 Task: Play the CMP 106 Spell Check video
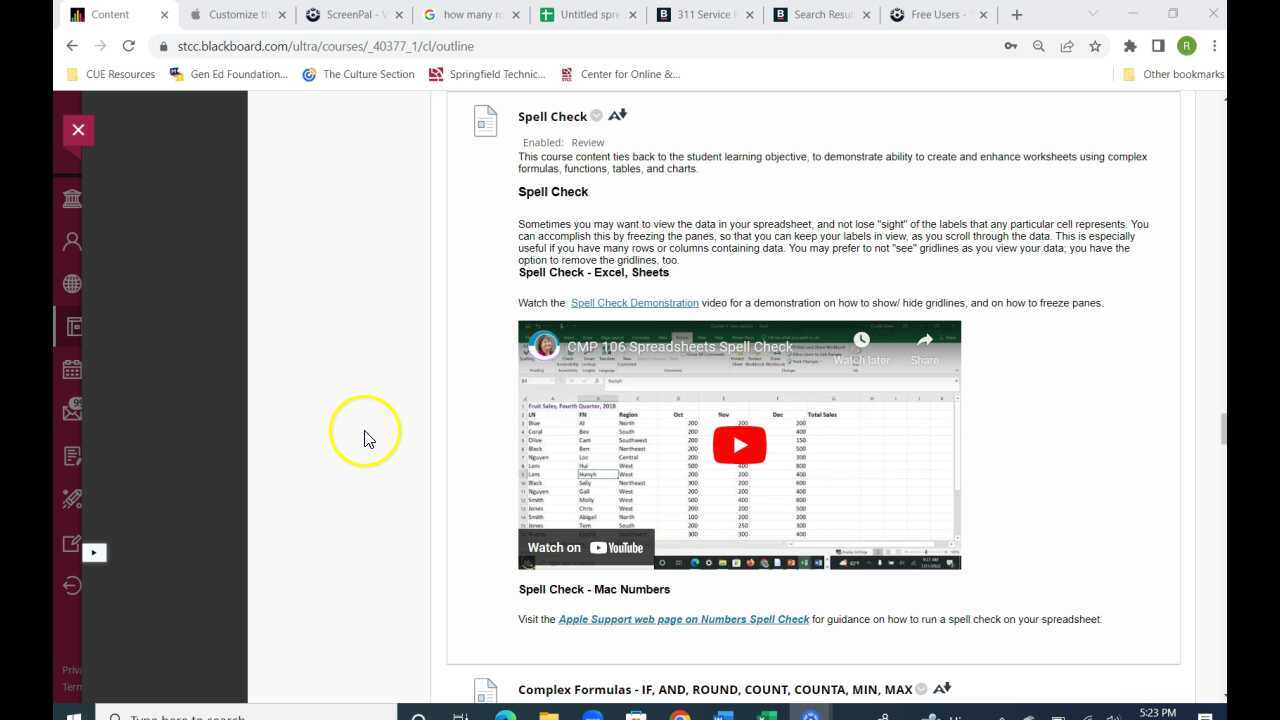coord(739,444)
